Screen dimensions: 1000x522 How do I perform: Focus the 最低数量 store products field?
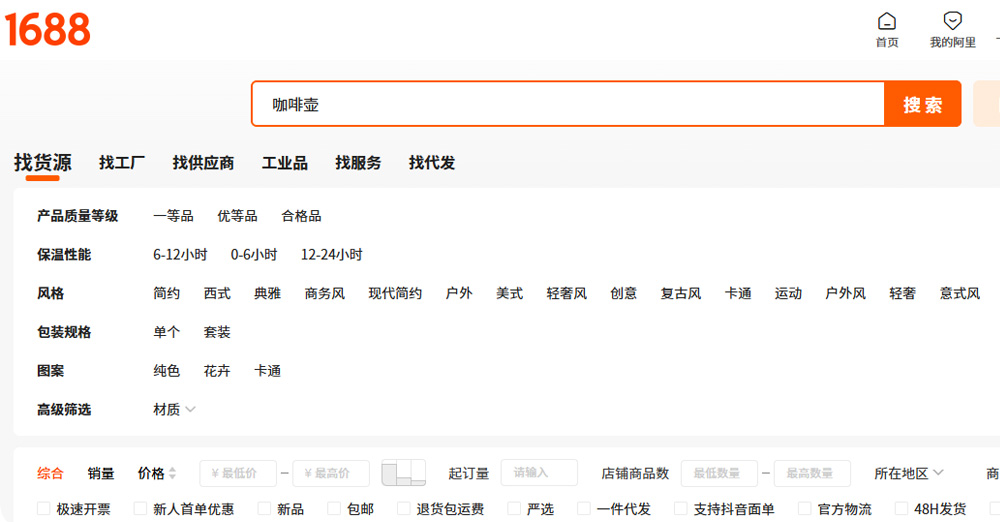click(719, 473)
